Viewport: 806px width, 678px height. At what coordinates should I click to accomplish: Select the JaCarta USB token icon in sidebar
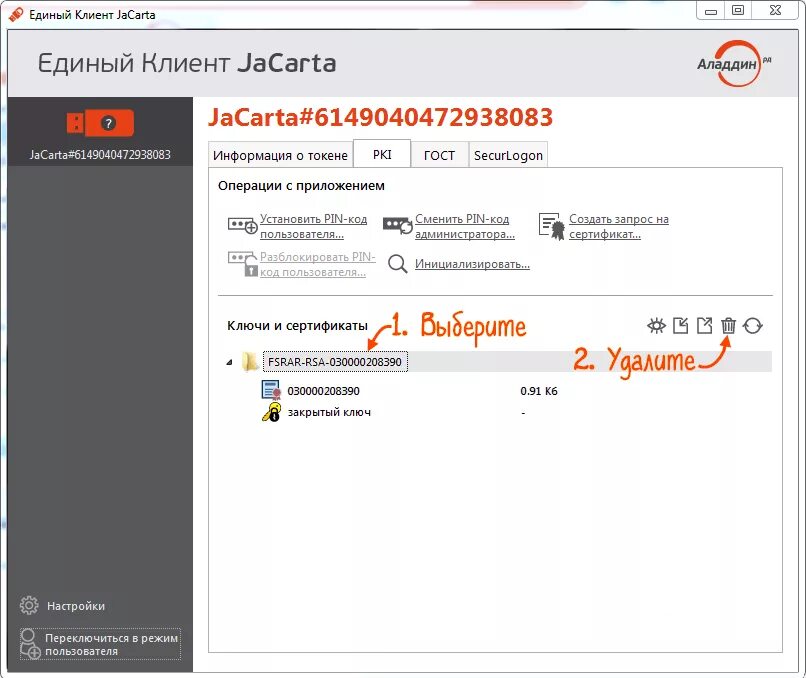[x=100, y=123]
